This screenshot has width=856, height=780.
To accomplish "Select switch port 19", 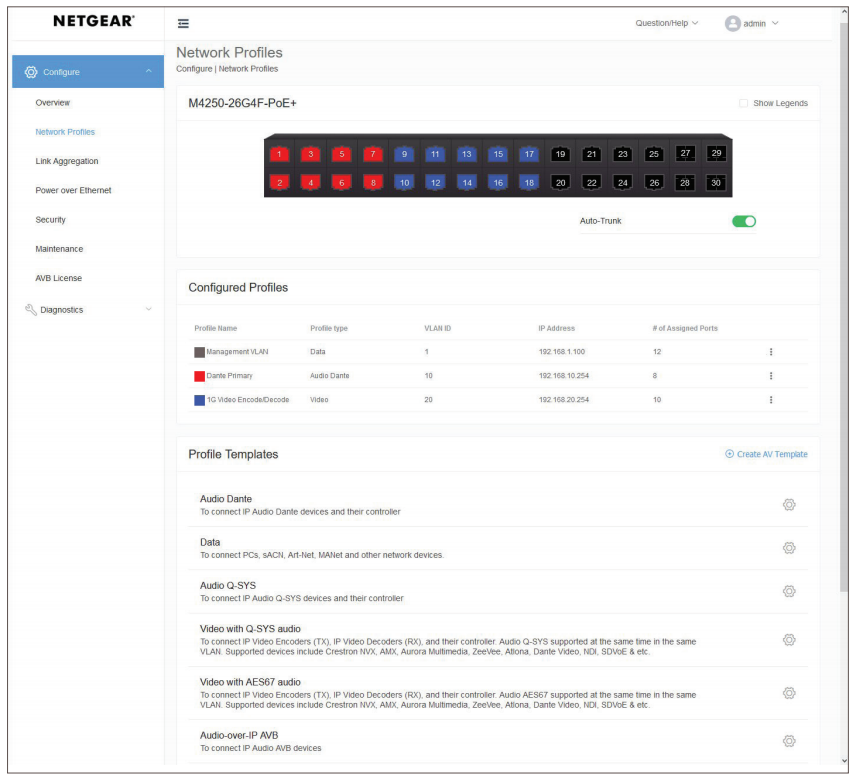I will [x=560, y=154].
